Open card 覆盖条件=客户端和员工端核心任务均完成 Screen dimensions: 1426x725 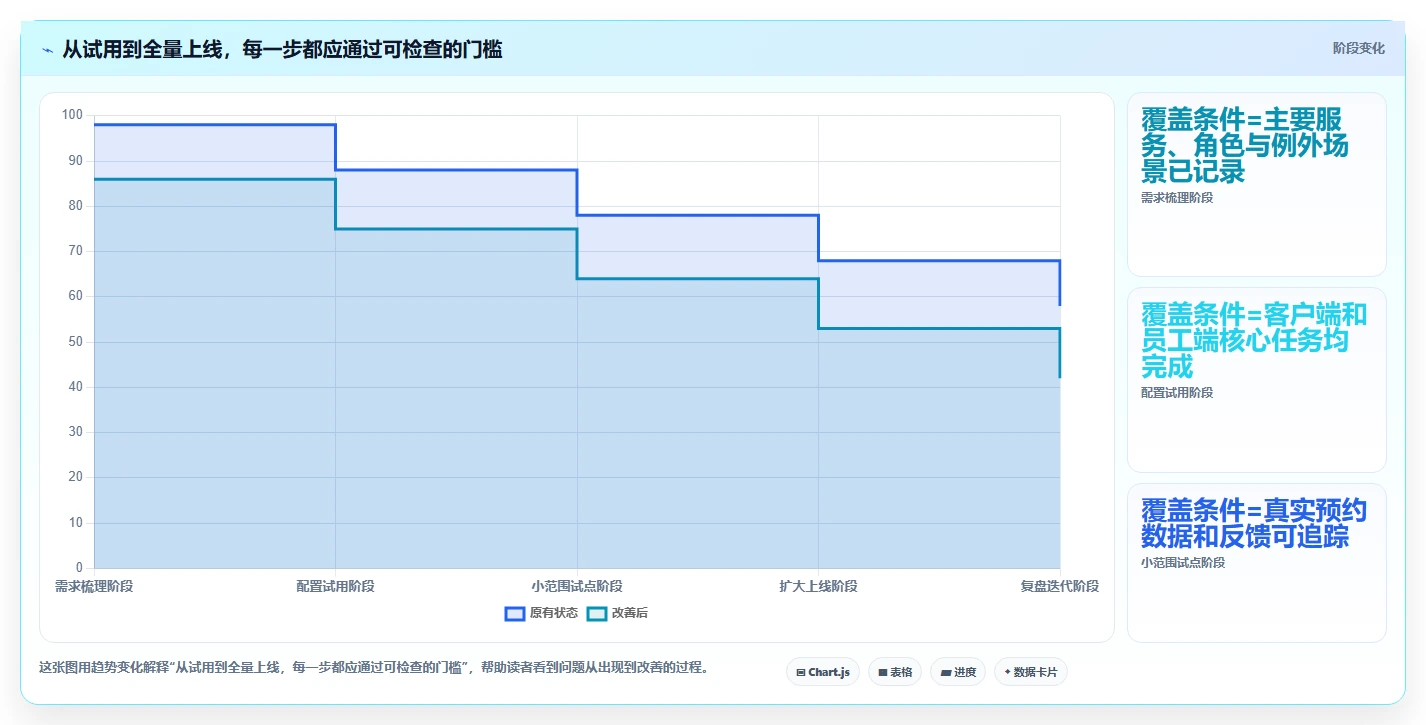pos(1257,380)
